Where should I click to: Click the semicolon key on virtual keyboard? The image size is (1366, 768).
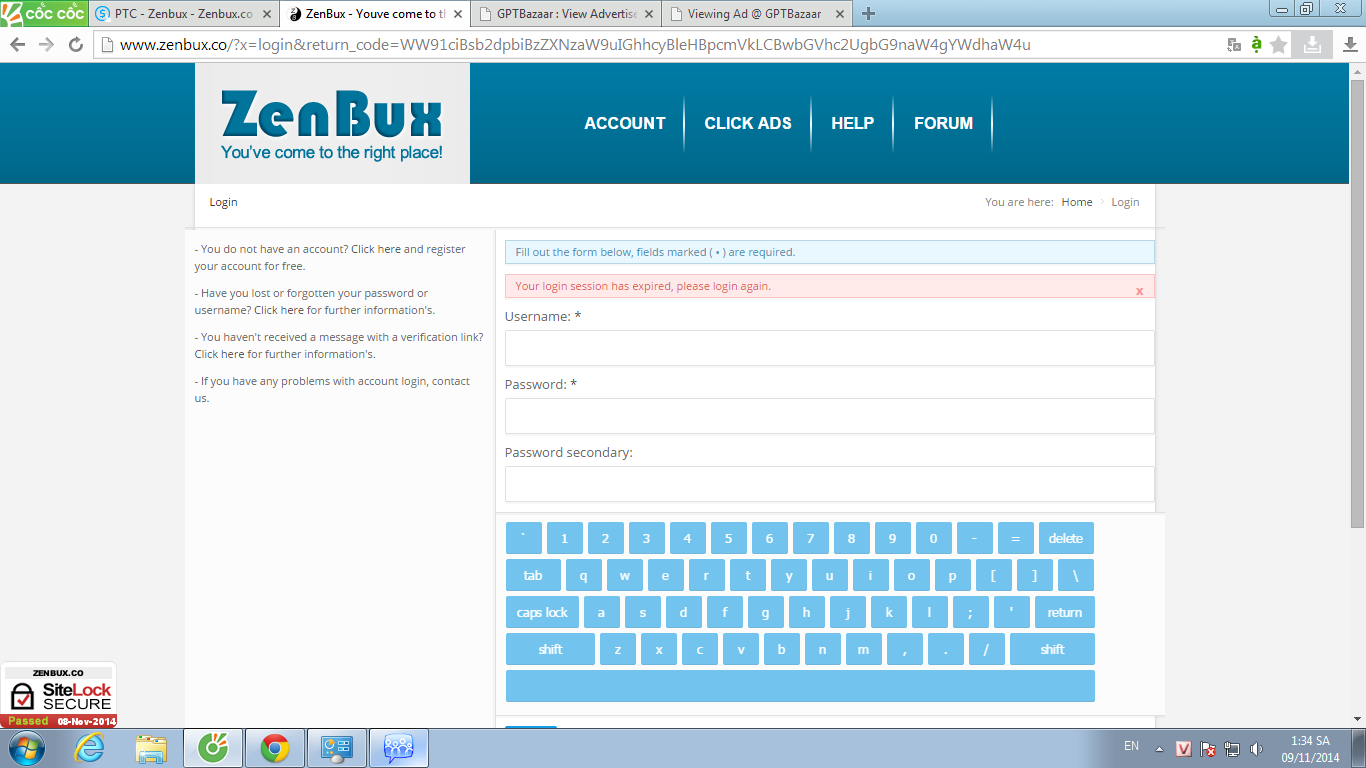tap(971, 612)
